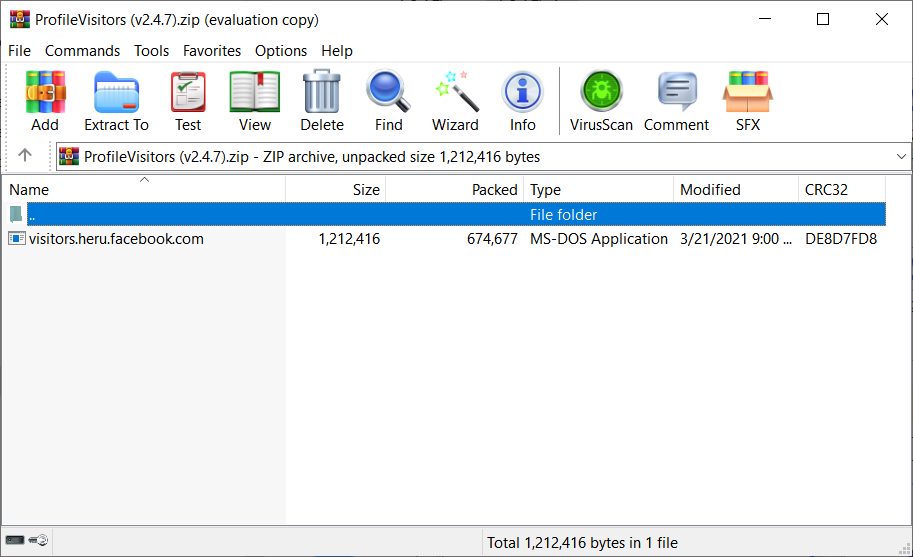The height and width of the screenshot is (557, 913).
Task: Click the File folder type cell
Action: coord(563,215)
